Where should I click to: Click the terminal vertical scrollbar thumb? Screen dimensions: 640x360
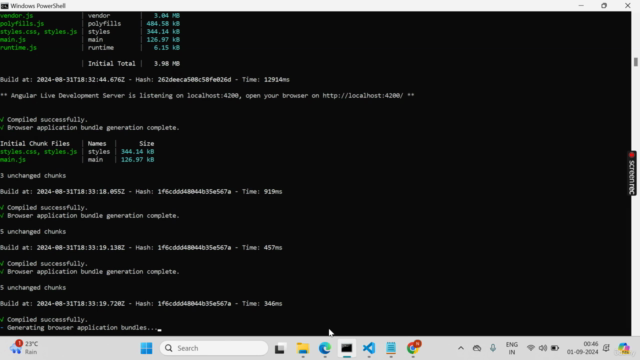tap(636, 62)
